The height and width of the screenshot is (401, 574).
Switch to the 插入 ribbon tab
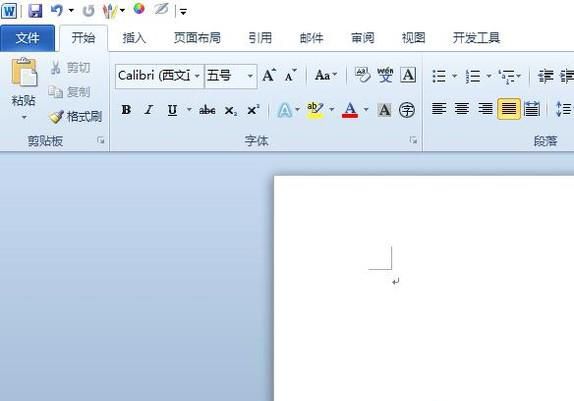tap(134, 38)
